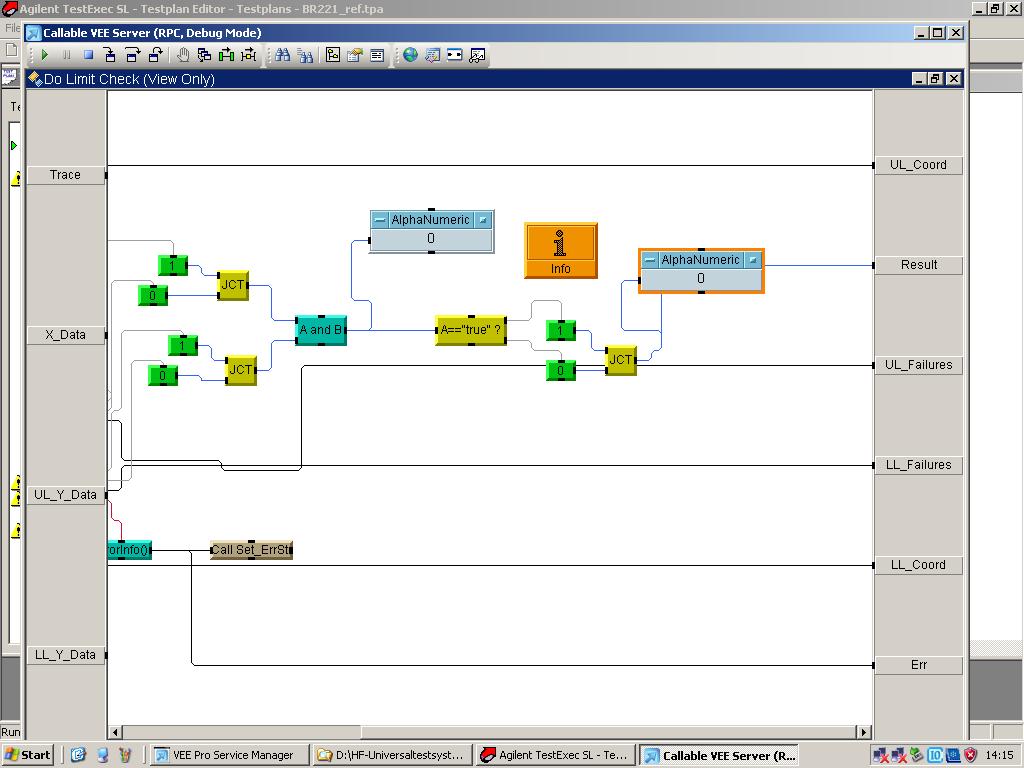Minimize the left AlphaNumeric object
Screen dimensions: 1024x768
[x=380, y=220]
